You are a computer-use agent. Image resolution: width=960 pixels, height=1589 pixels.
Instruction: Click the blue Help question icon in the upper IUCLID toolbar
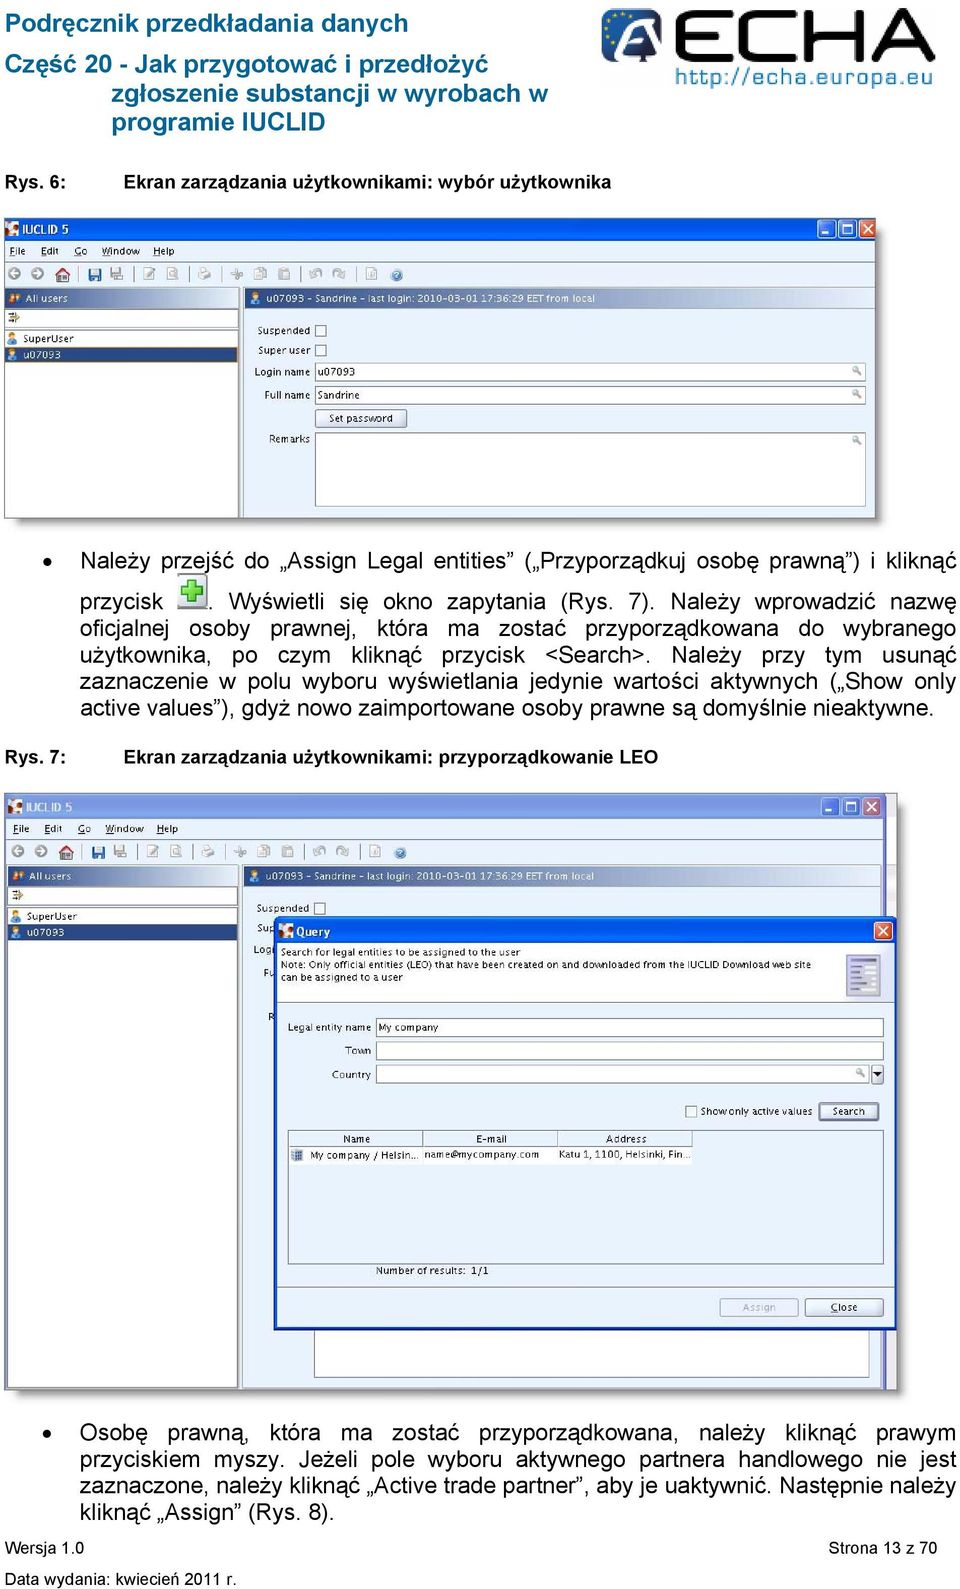[396, 275]
